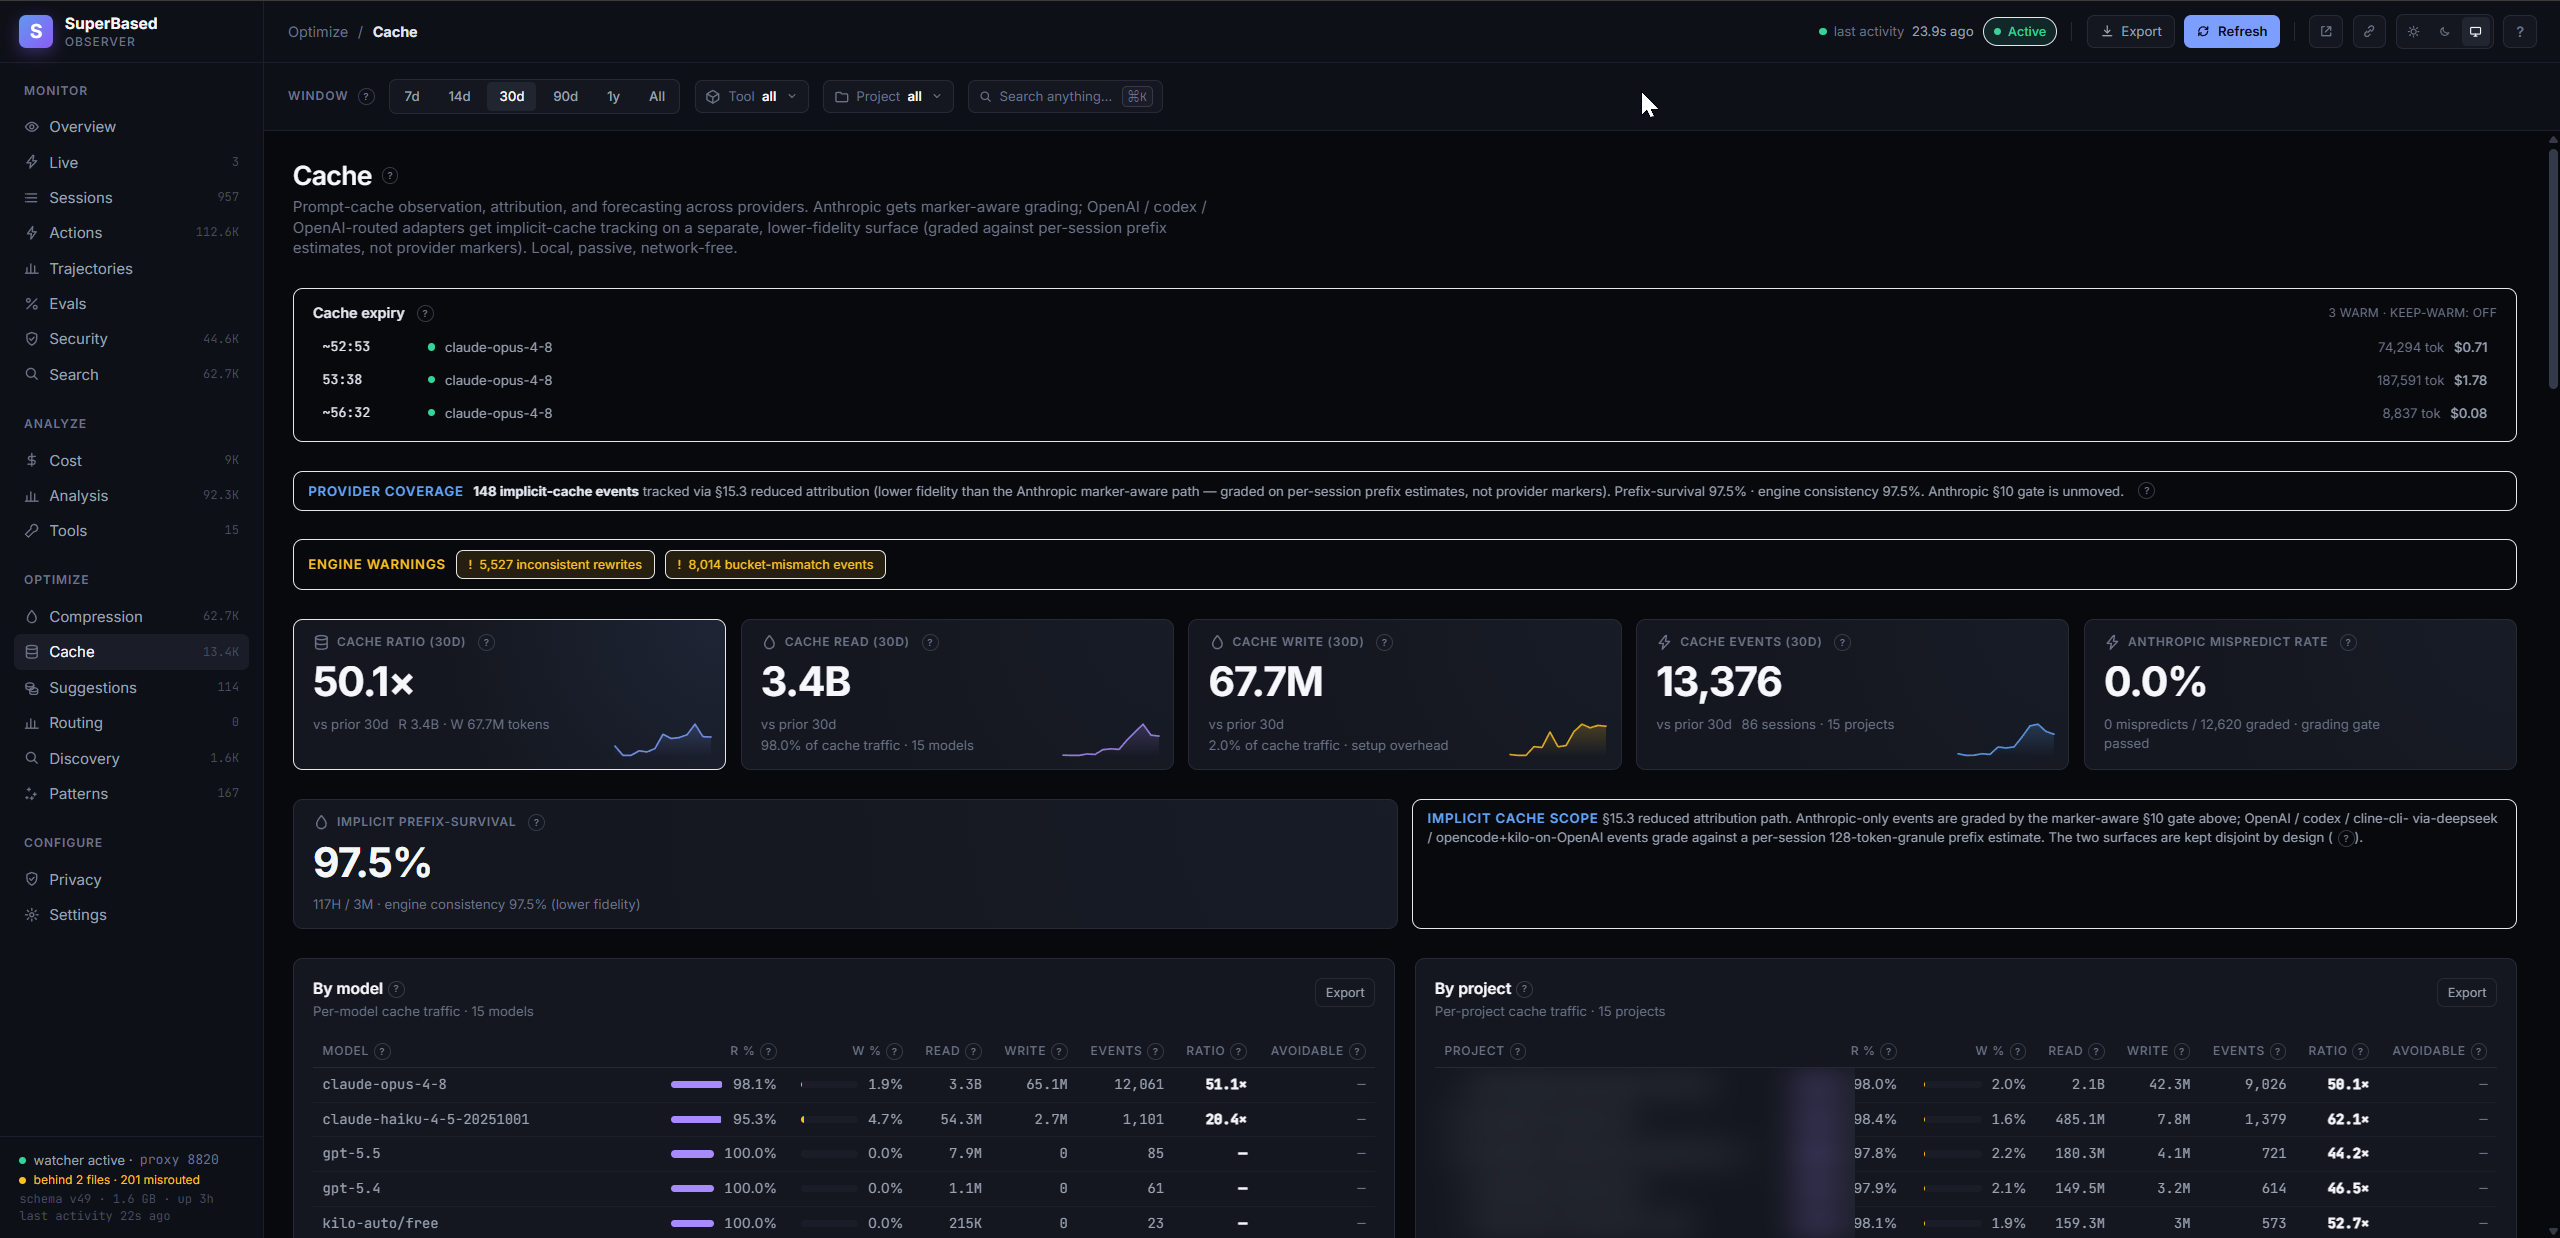Show help for the Cache page title

pyautogui.click(x=390, y=176)
